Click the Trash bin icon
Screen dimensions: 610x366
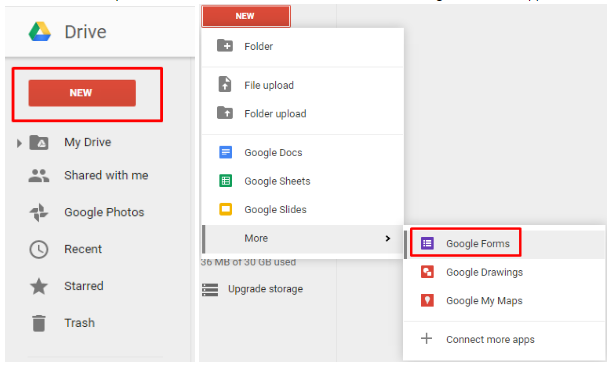point(39,323)
